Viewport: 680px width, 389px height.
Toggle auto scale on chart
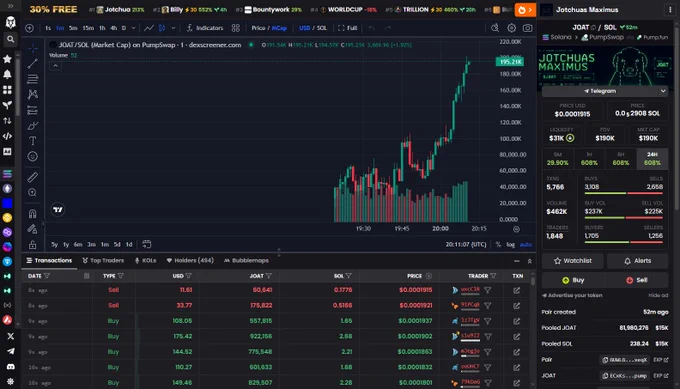[x=526, y=245]
